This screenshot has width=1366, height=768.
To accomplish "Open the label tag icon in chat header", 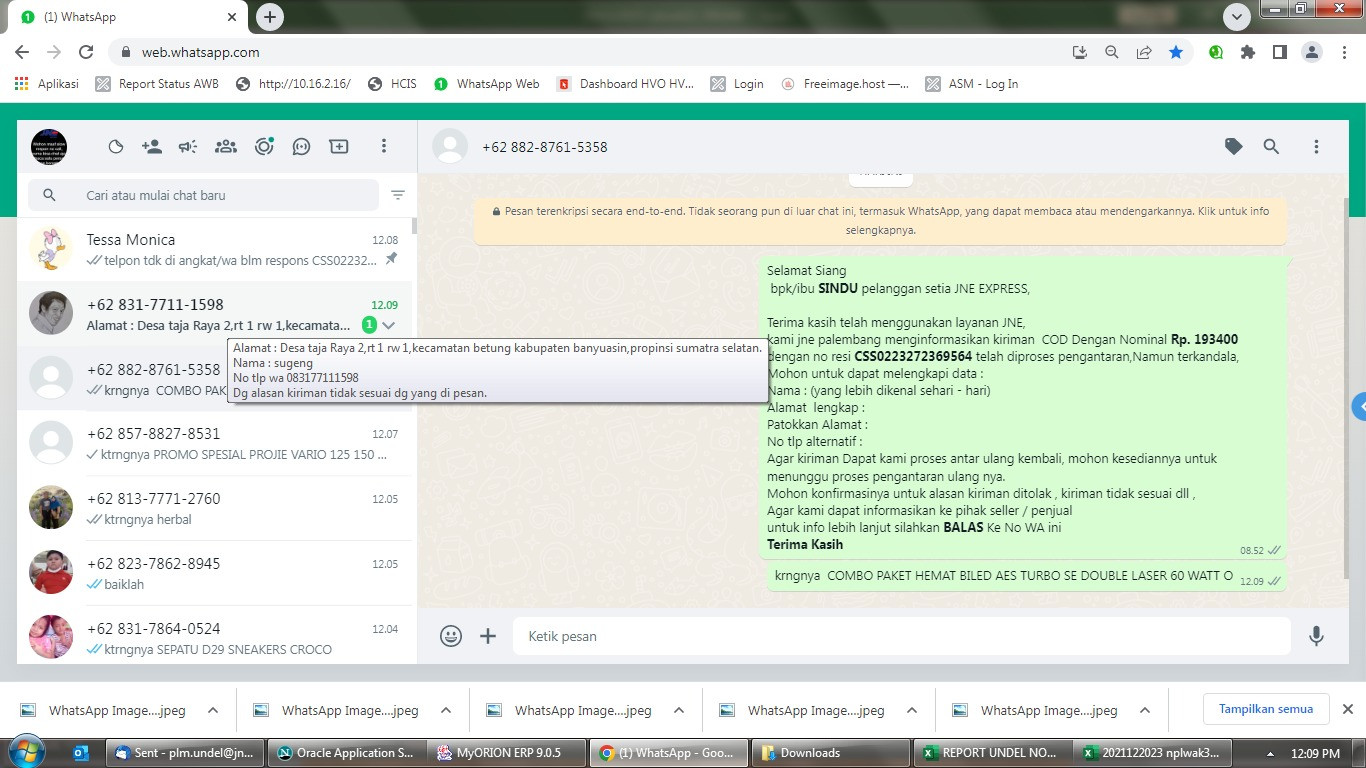I will click(x=1234, y=147).
